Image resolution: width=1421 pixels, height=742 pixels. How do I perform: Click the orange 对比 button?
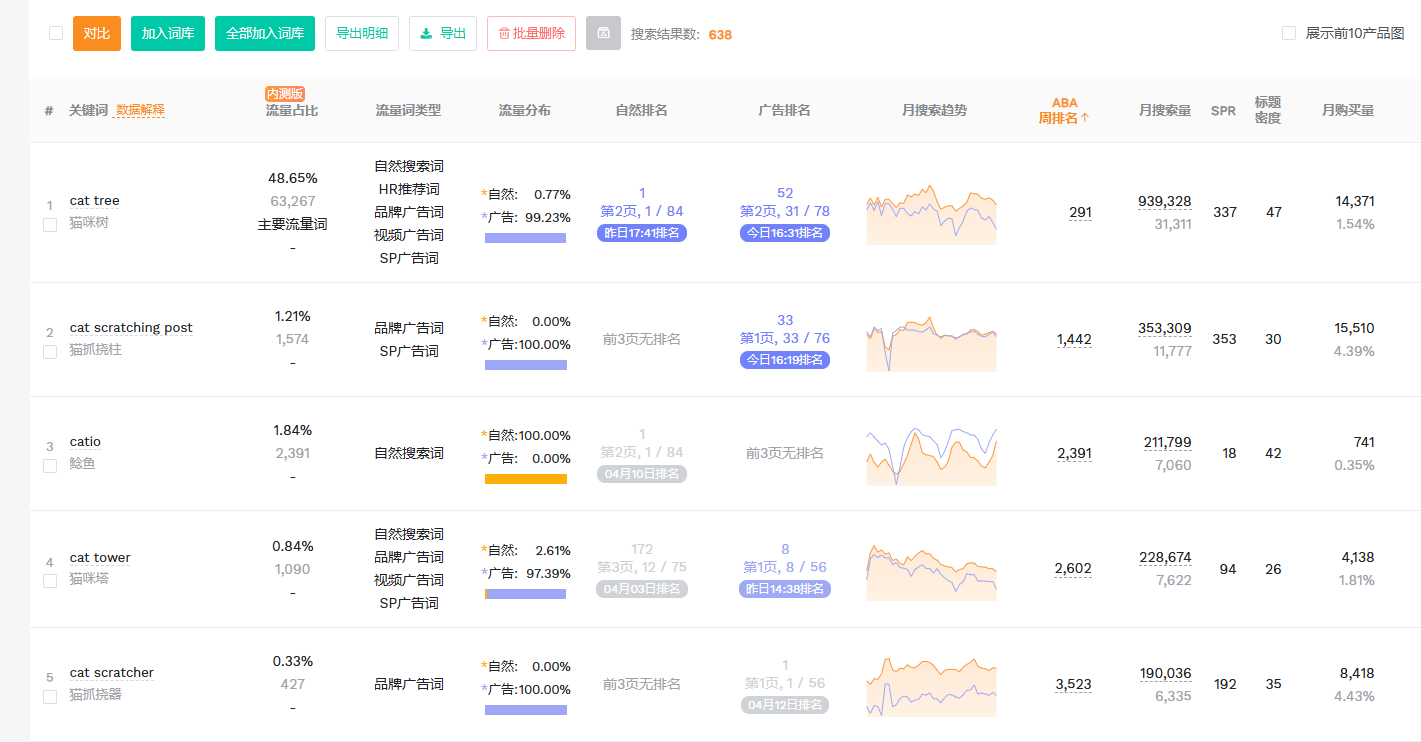(97, 33)
